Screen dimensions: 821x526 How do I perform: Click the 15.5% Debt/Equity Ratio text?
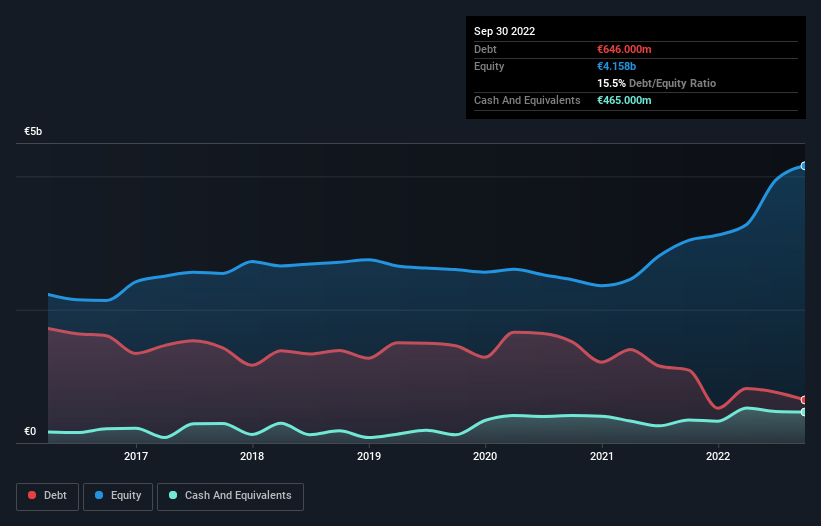(657, 83)
